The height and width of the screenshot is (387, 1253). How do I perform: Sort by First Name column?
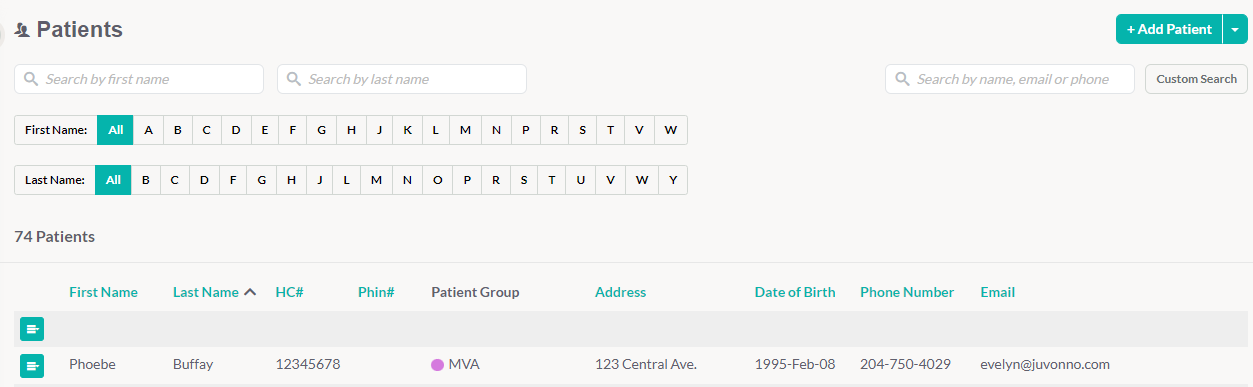coord(103,292)
